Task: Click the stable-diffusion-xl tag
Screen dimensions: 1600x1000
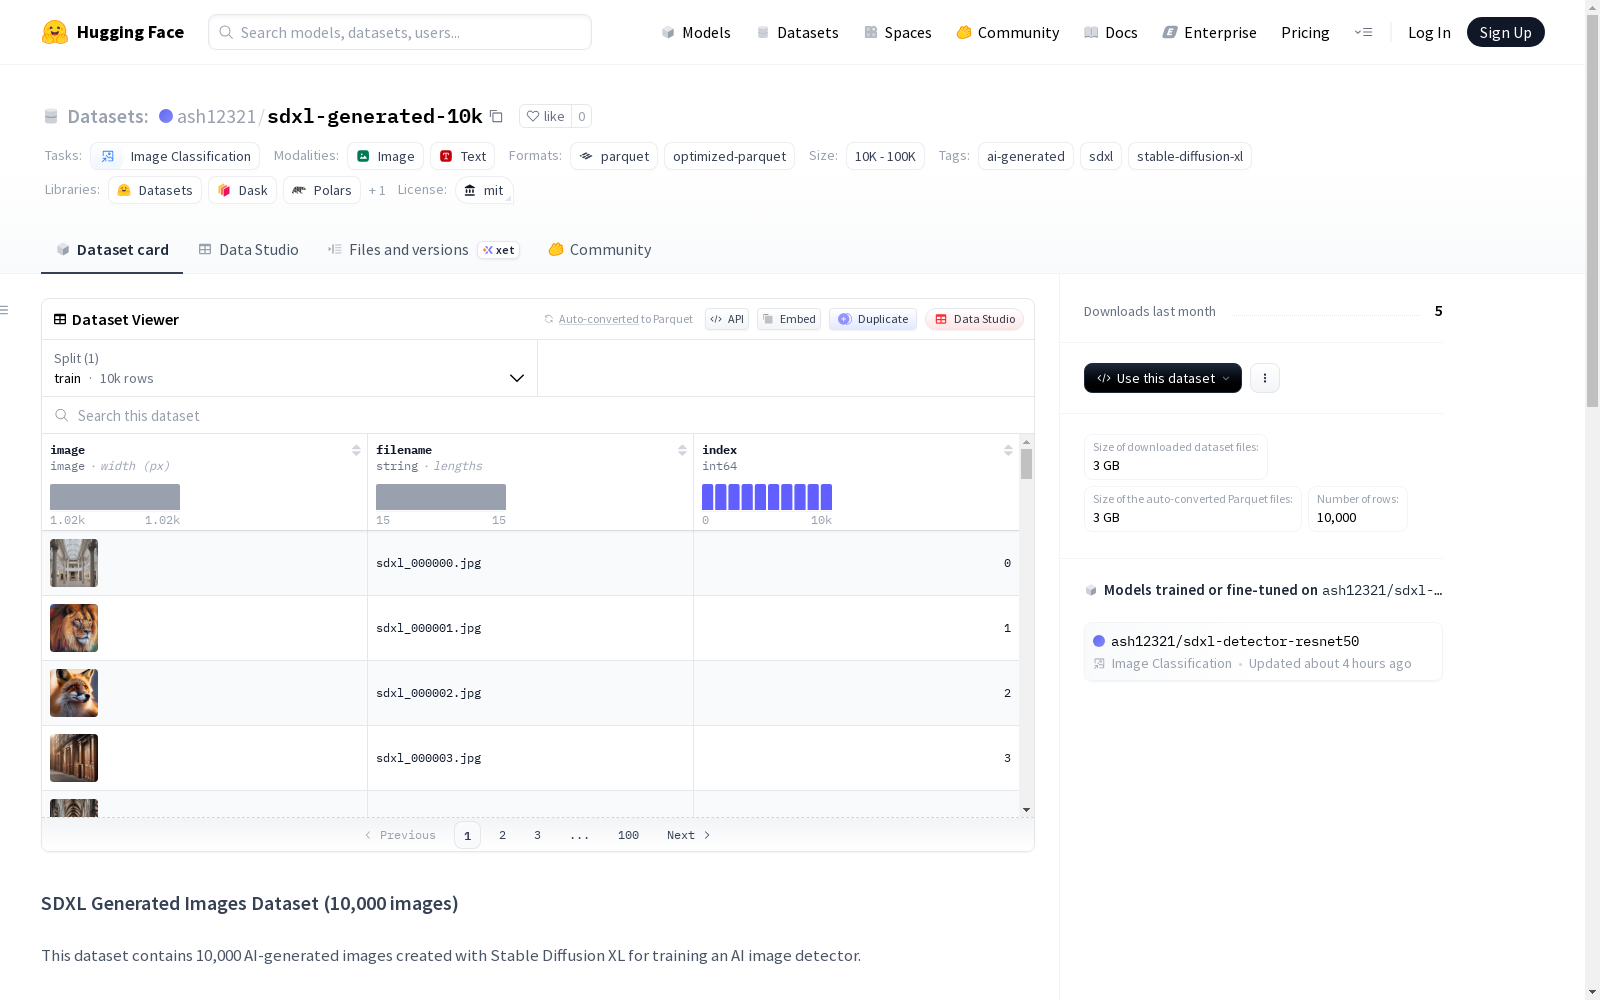Action: [1190, 156]
